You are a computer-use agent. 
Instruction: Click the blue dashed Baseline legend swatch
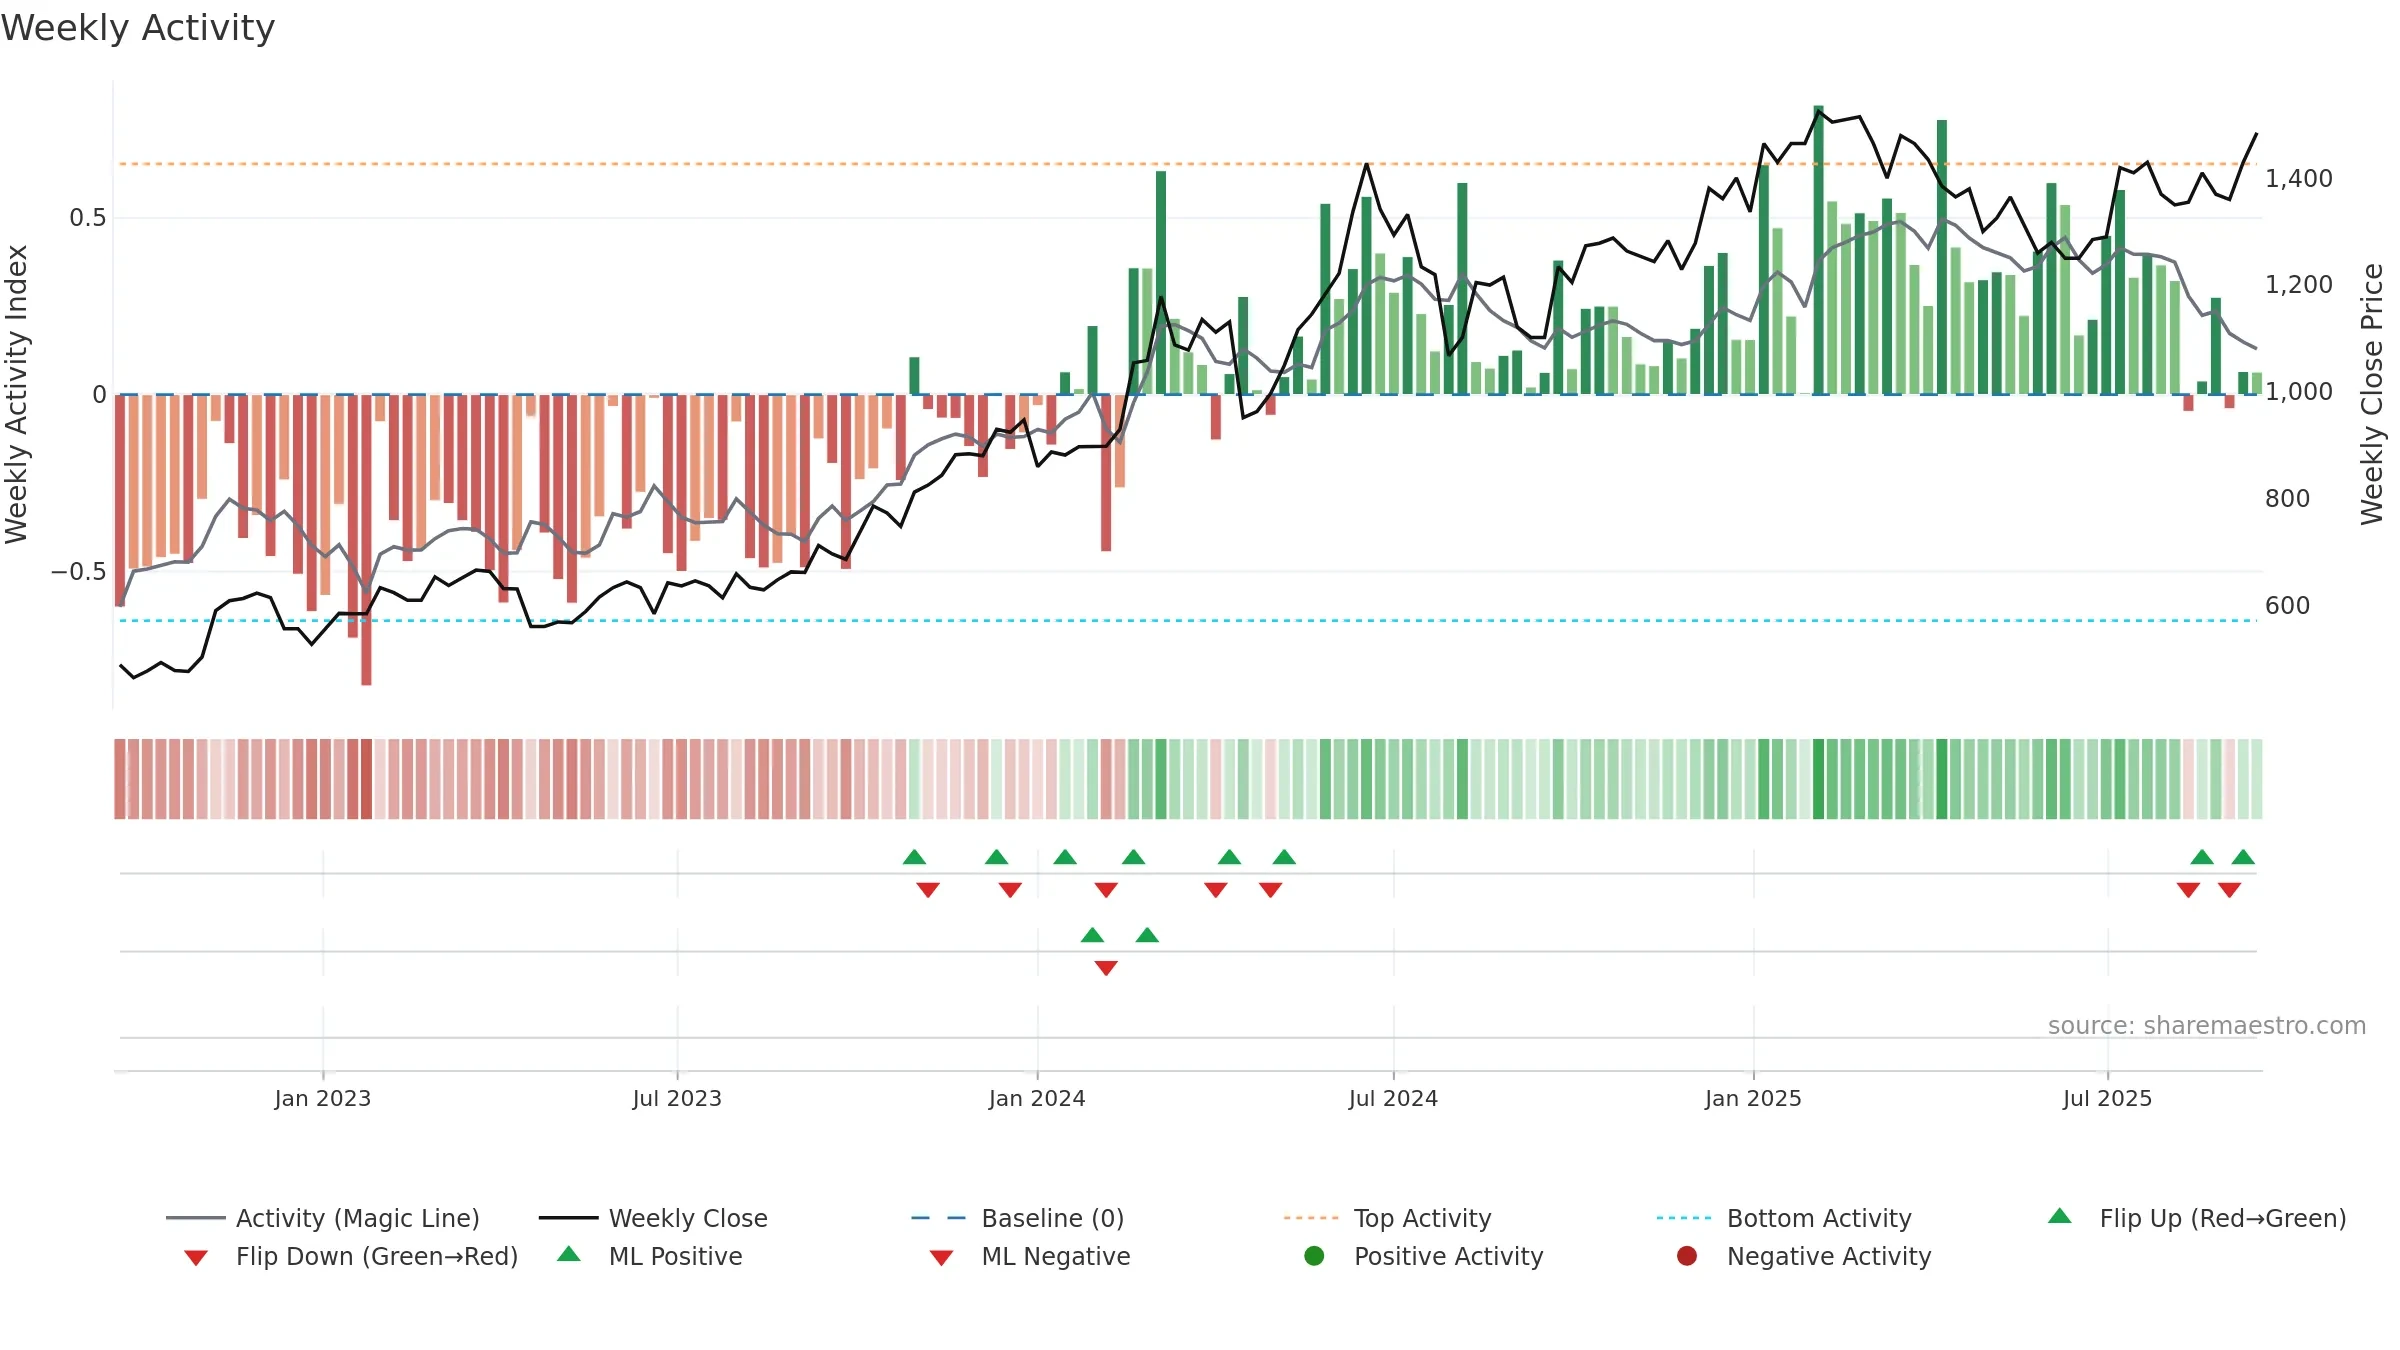tap(938, 1219)
